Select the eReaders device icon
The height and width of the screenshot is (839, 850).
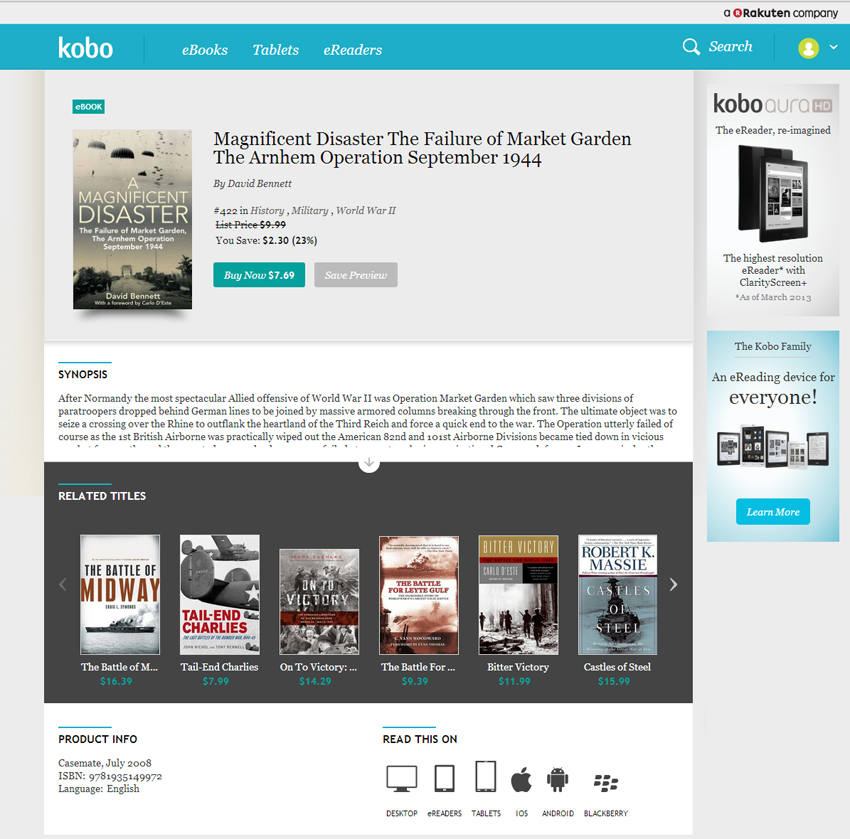(444, 778)
